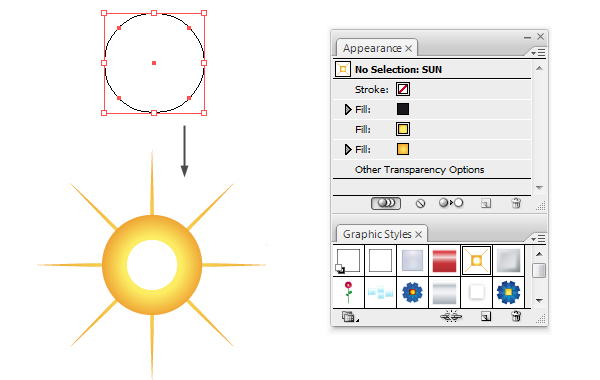
Task: Open Graphic Styles Libraries menu icon
Action: click(349, 317)
